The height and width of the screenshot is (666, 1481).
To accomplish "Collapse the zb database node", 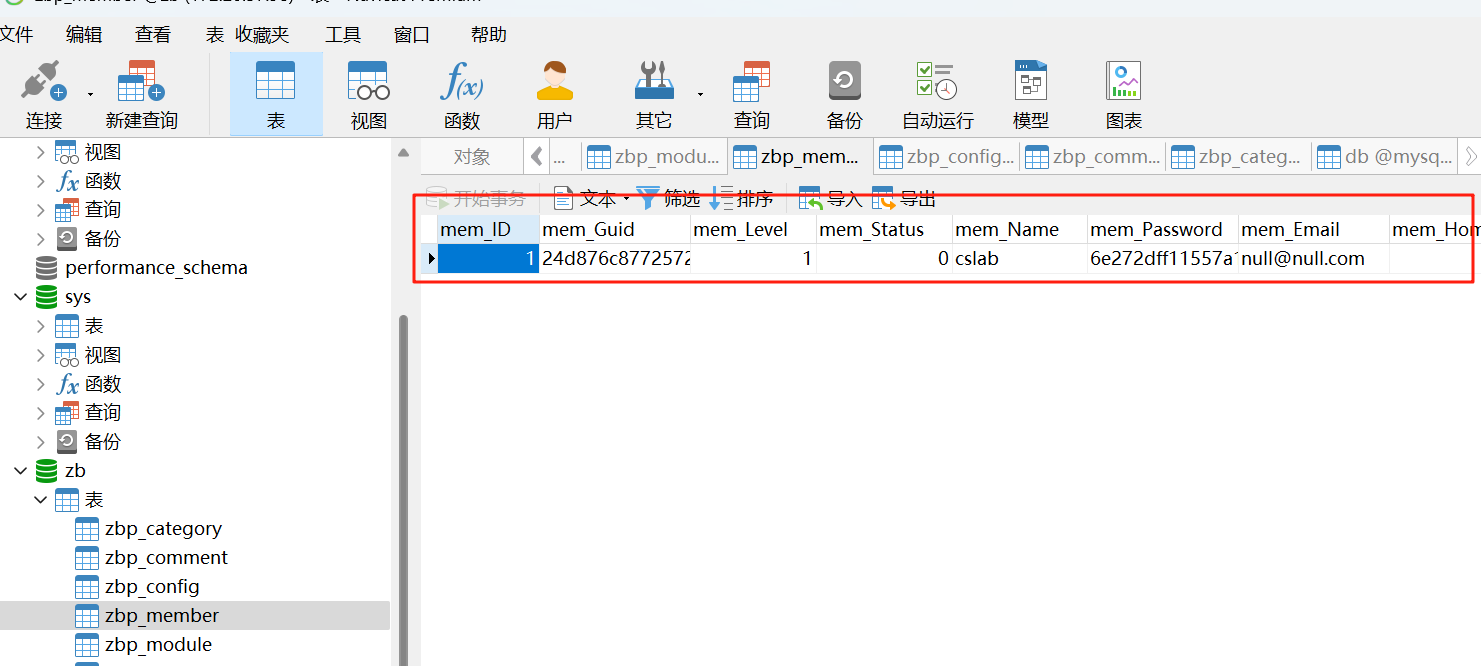I will click(19, 471).
